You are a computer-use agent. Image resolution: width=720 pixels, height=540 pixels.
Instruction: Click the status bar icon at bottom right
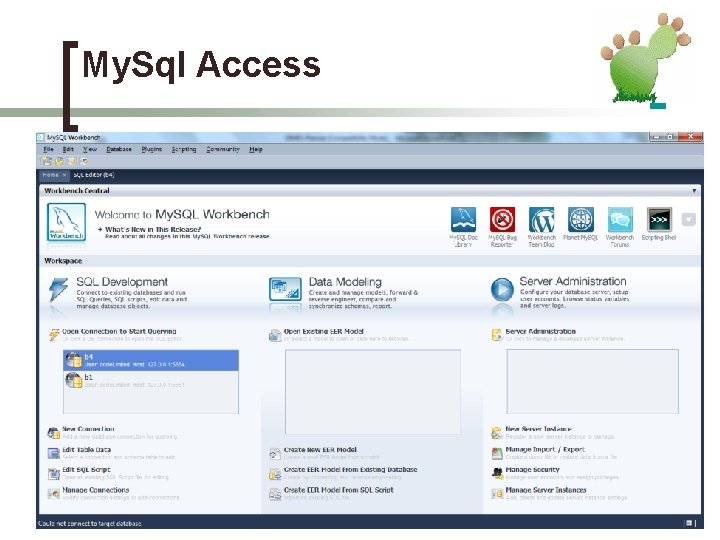pos(689,523)
